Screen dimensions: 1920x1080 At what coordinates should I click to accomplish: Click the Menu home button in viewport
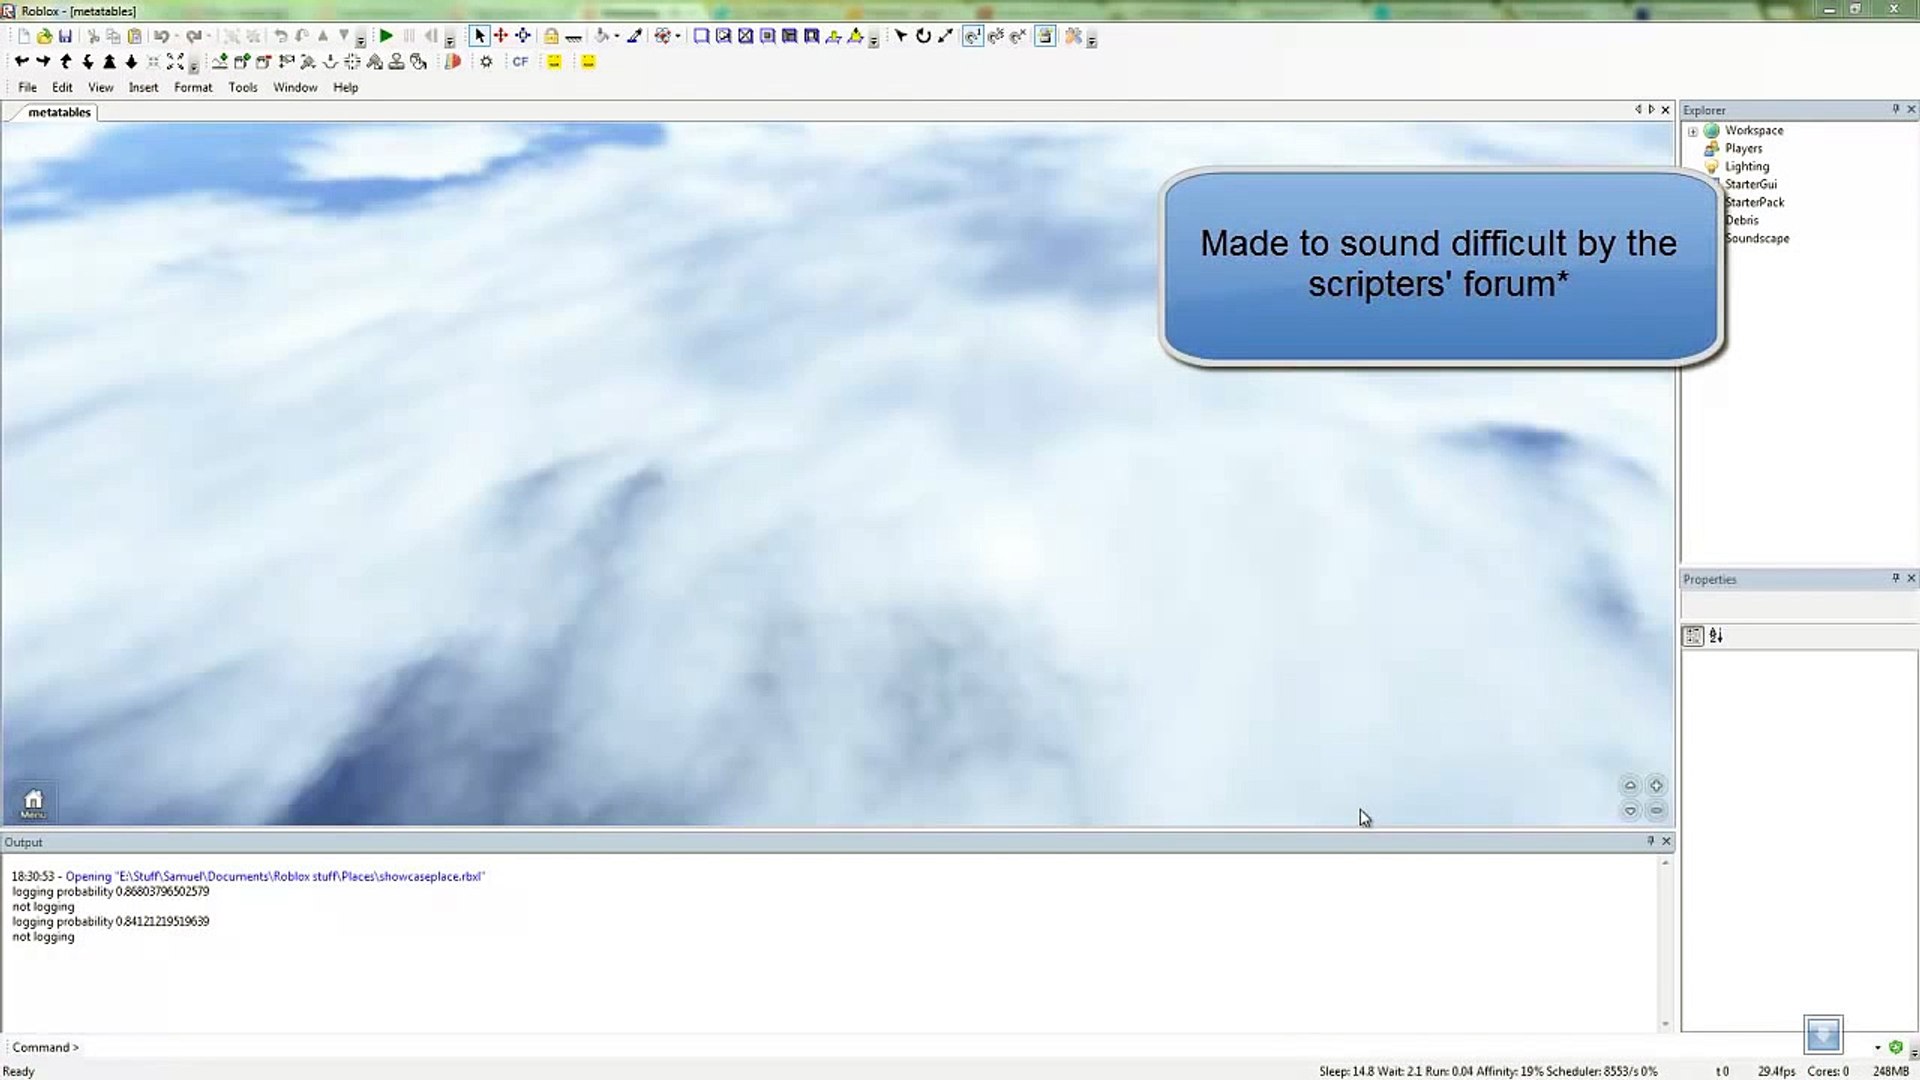(33, 802)
